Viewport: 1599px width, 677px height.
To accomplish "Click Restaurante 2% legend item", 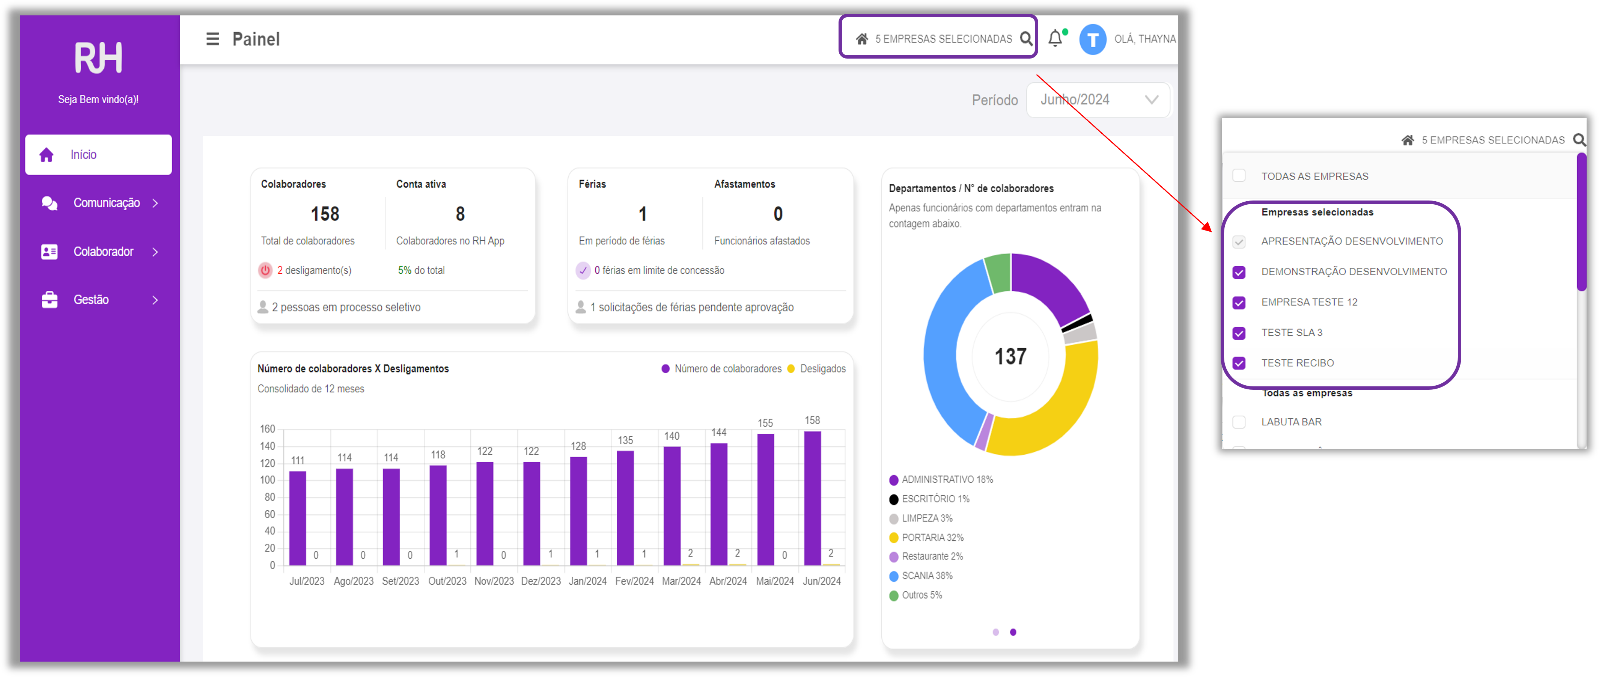I will pos(926,557).
